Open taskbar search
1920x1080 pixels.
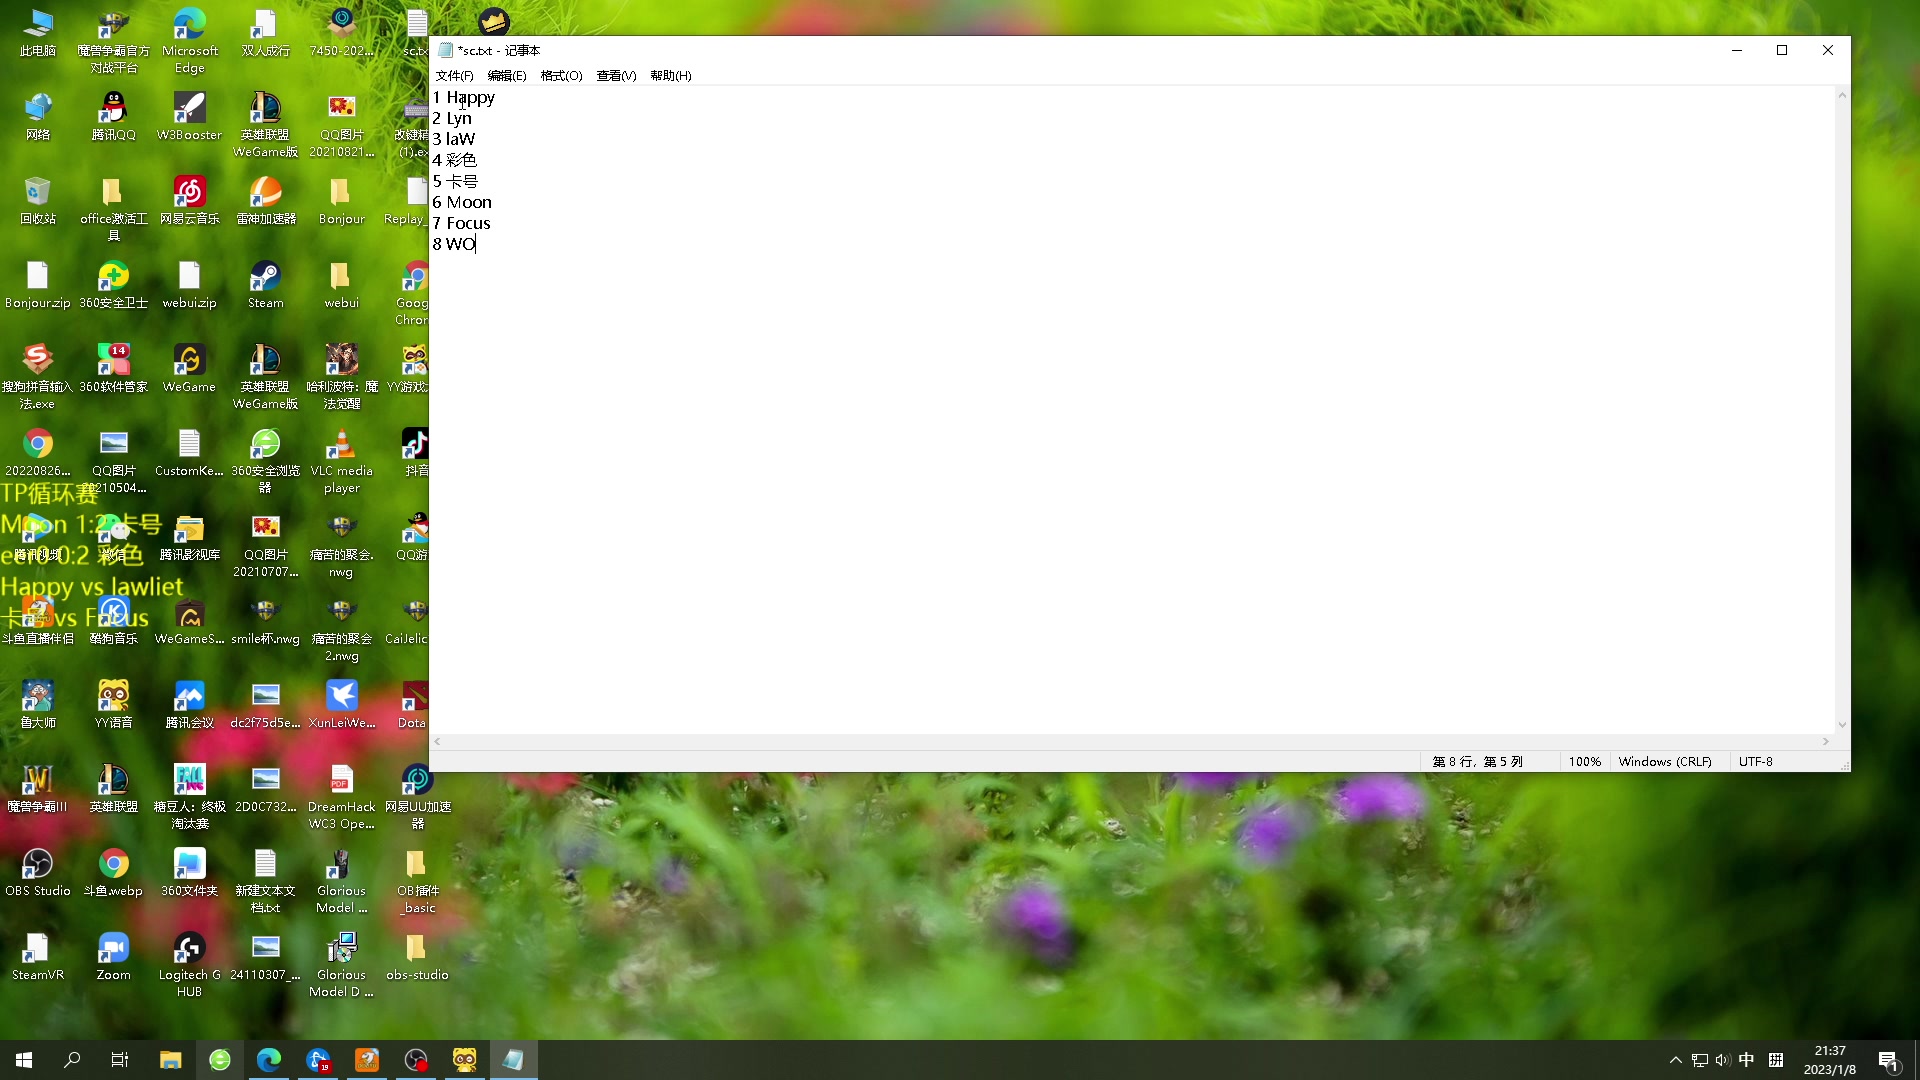coord(72,1060)
